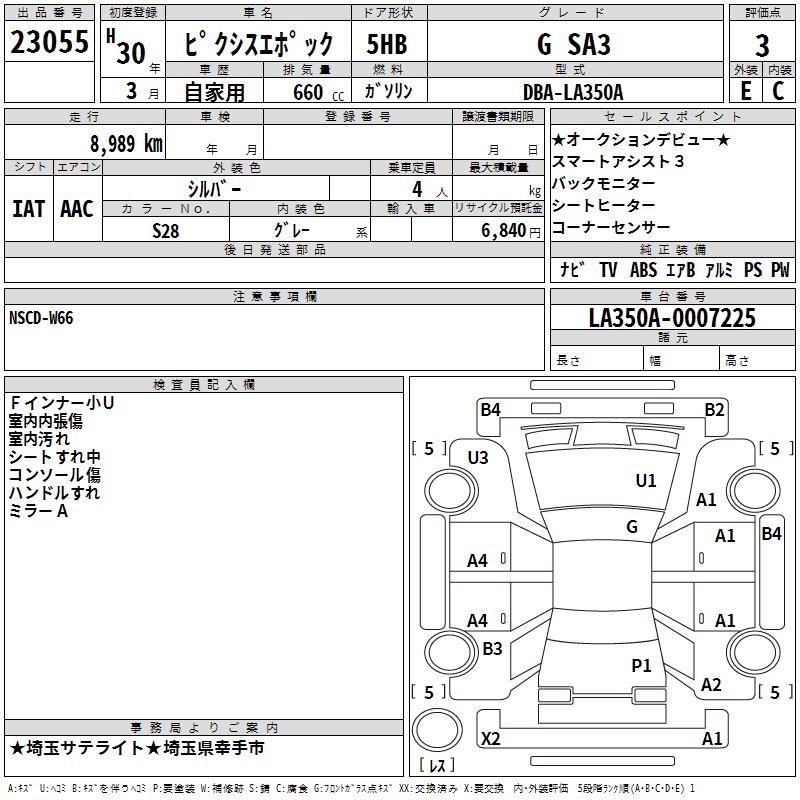
Task: Select the exterior grade E cell
Action: [x=745, y=91]
